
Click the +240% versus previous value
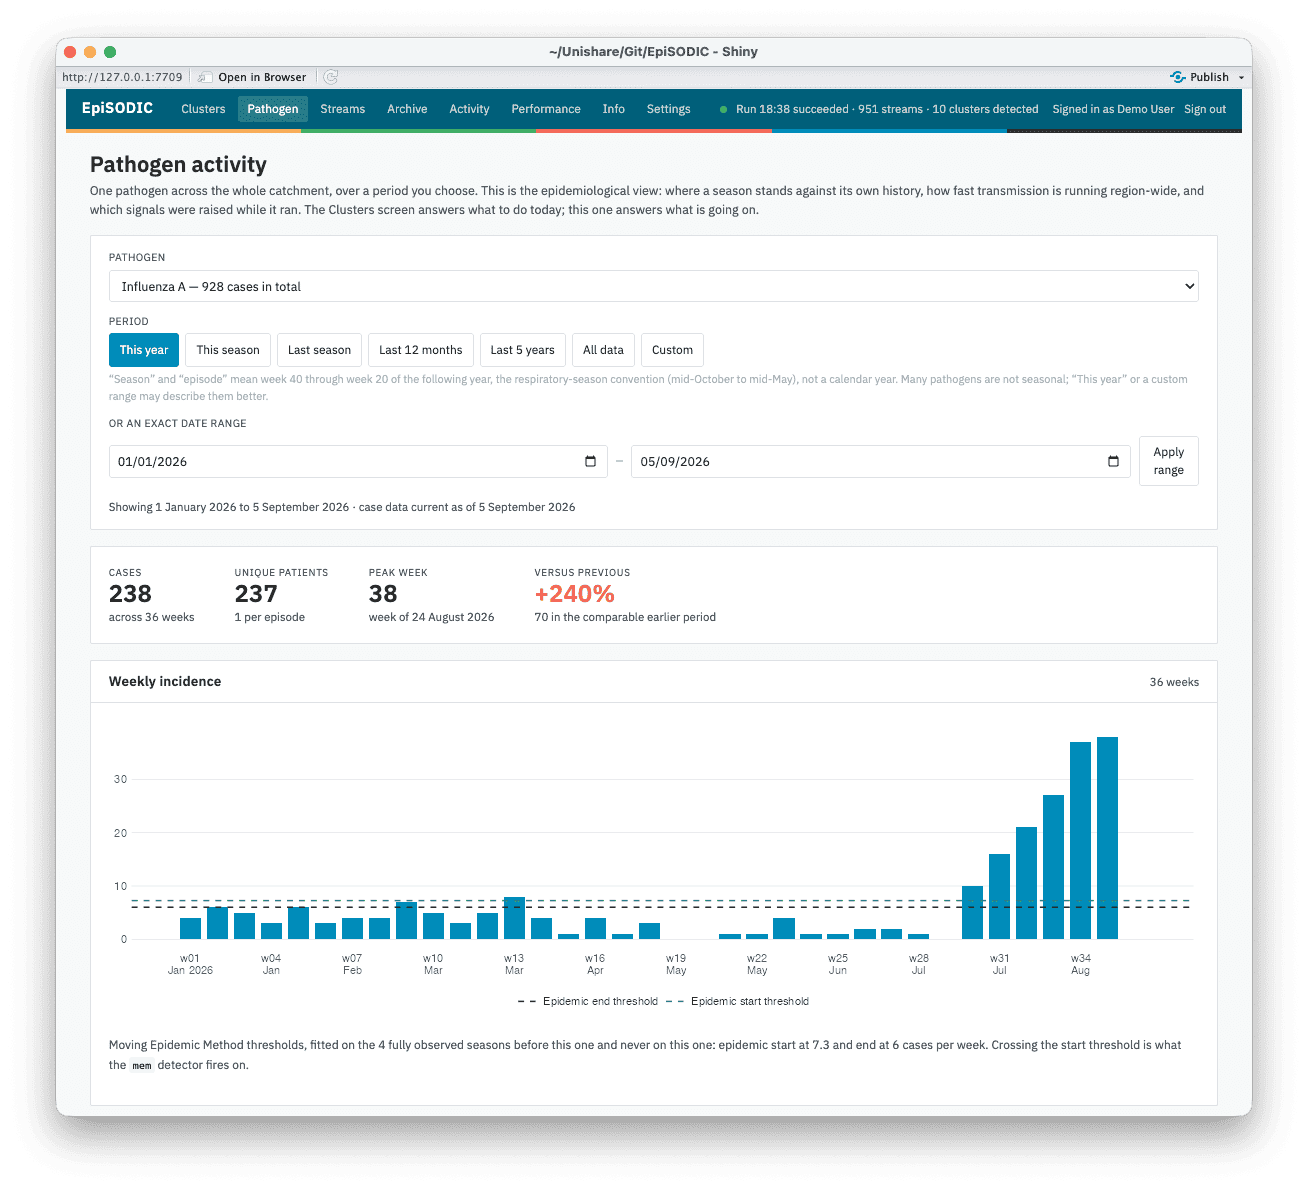tap(574, 594)
